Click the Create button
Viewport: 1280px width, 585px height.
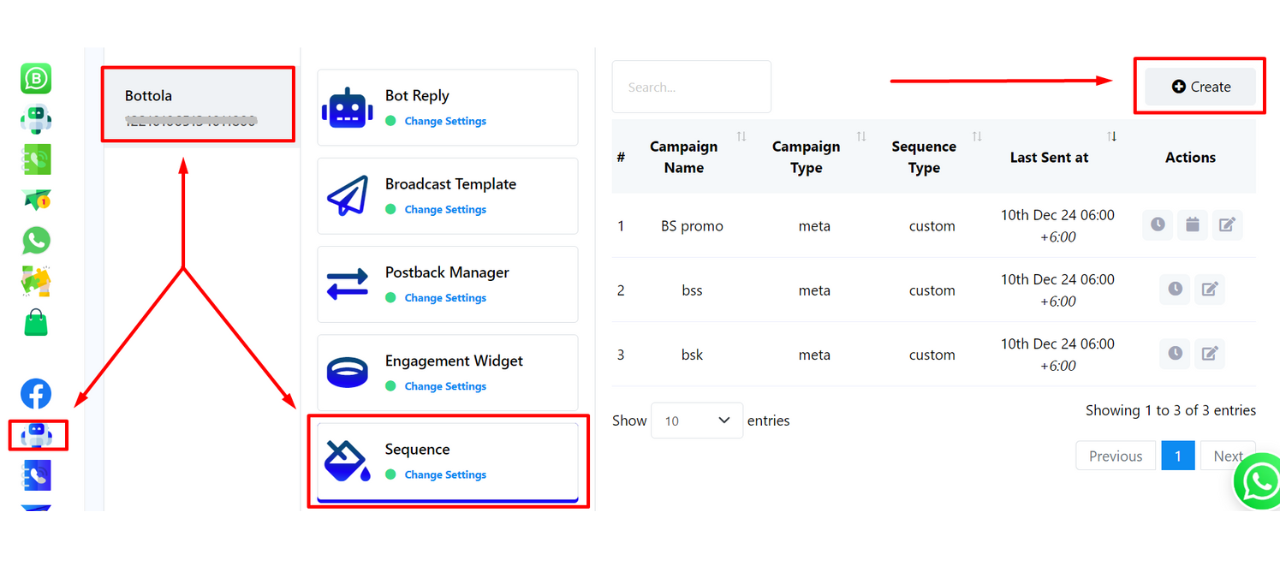coord(1200,87)
